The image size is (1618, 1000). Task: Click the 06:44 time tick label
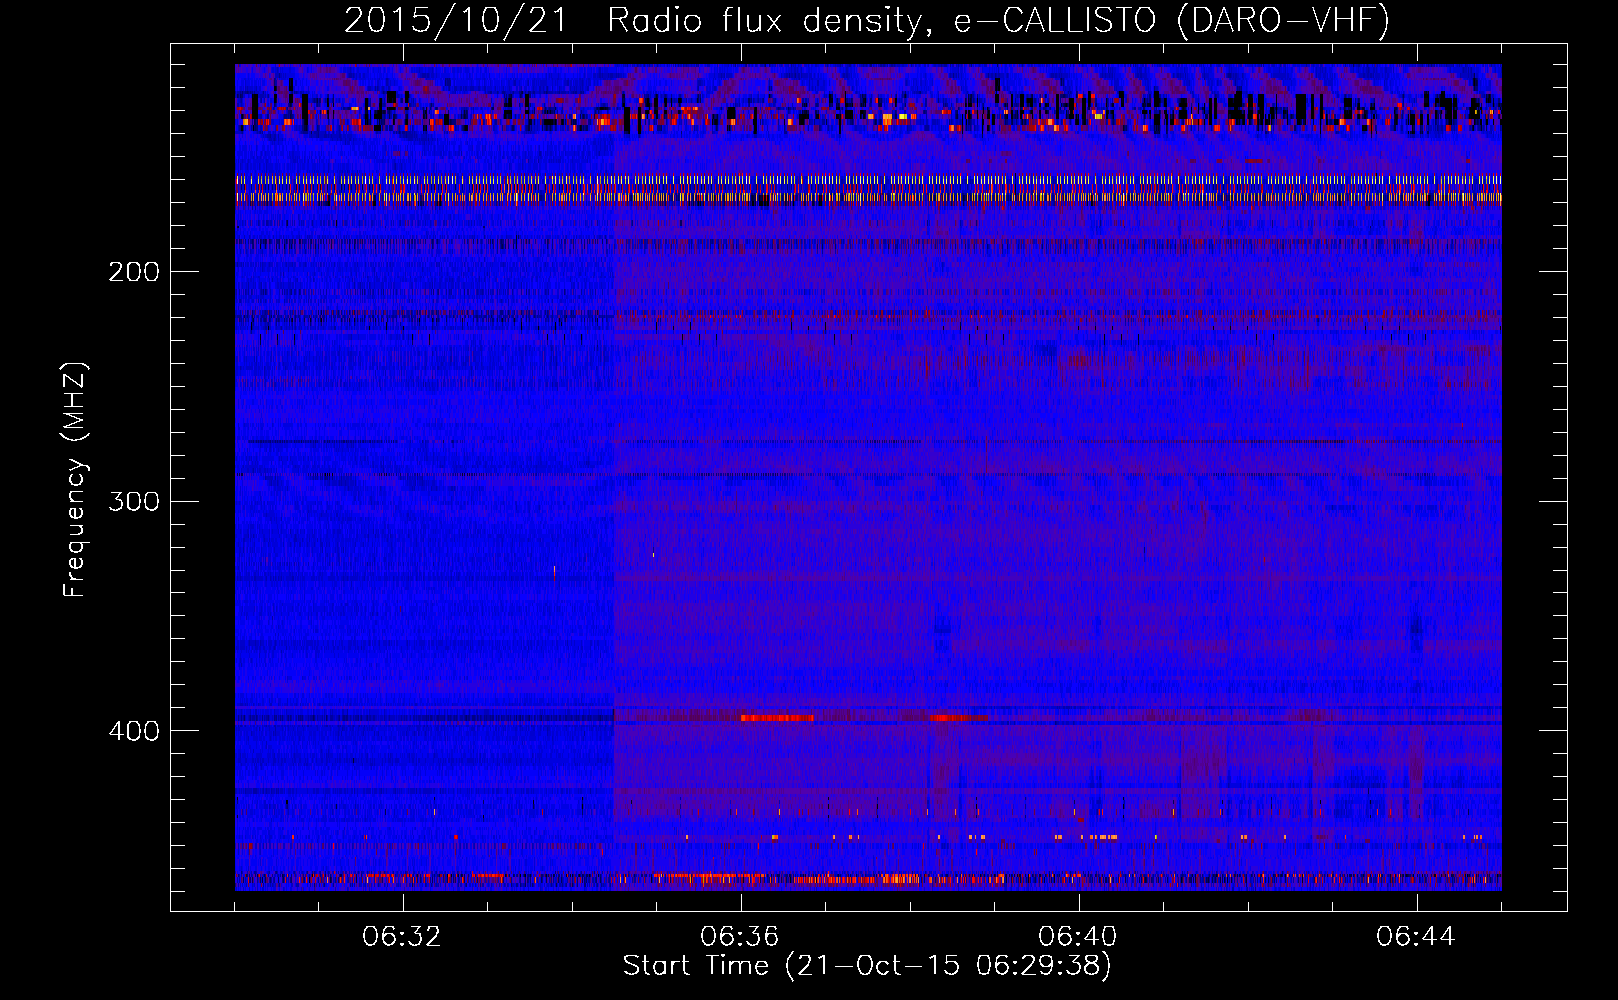click(1416, 937)
